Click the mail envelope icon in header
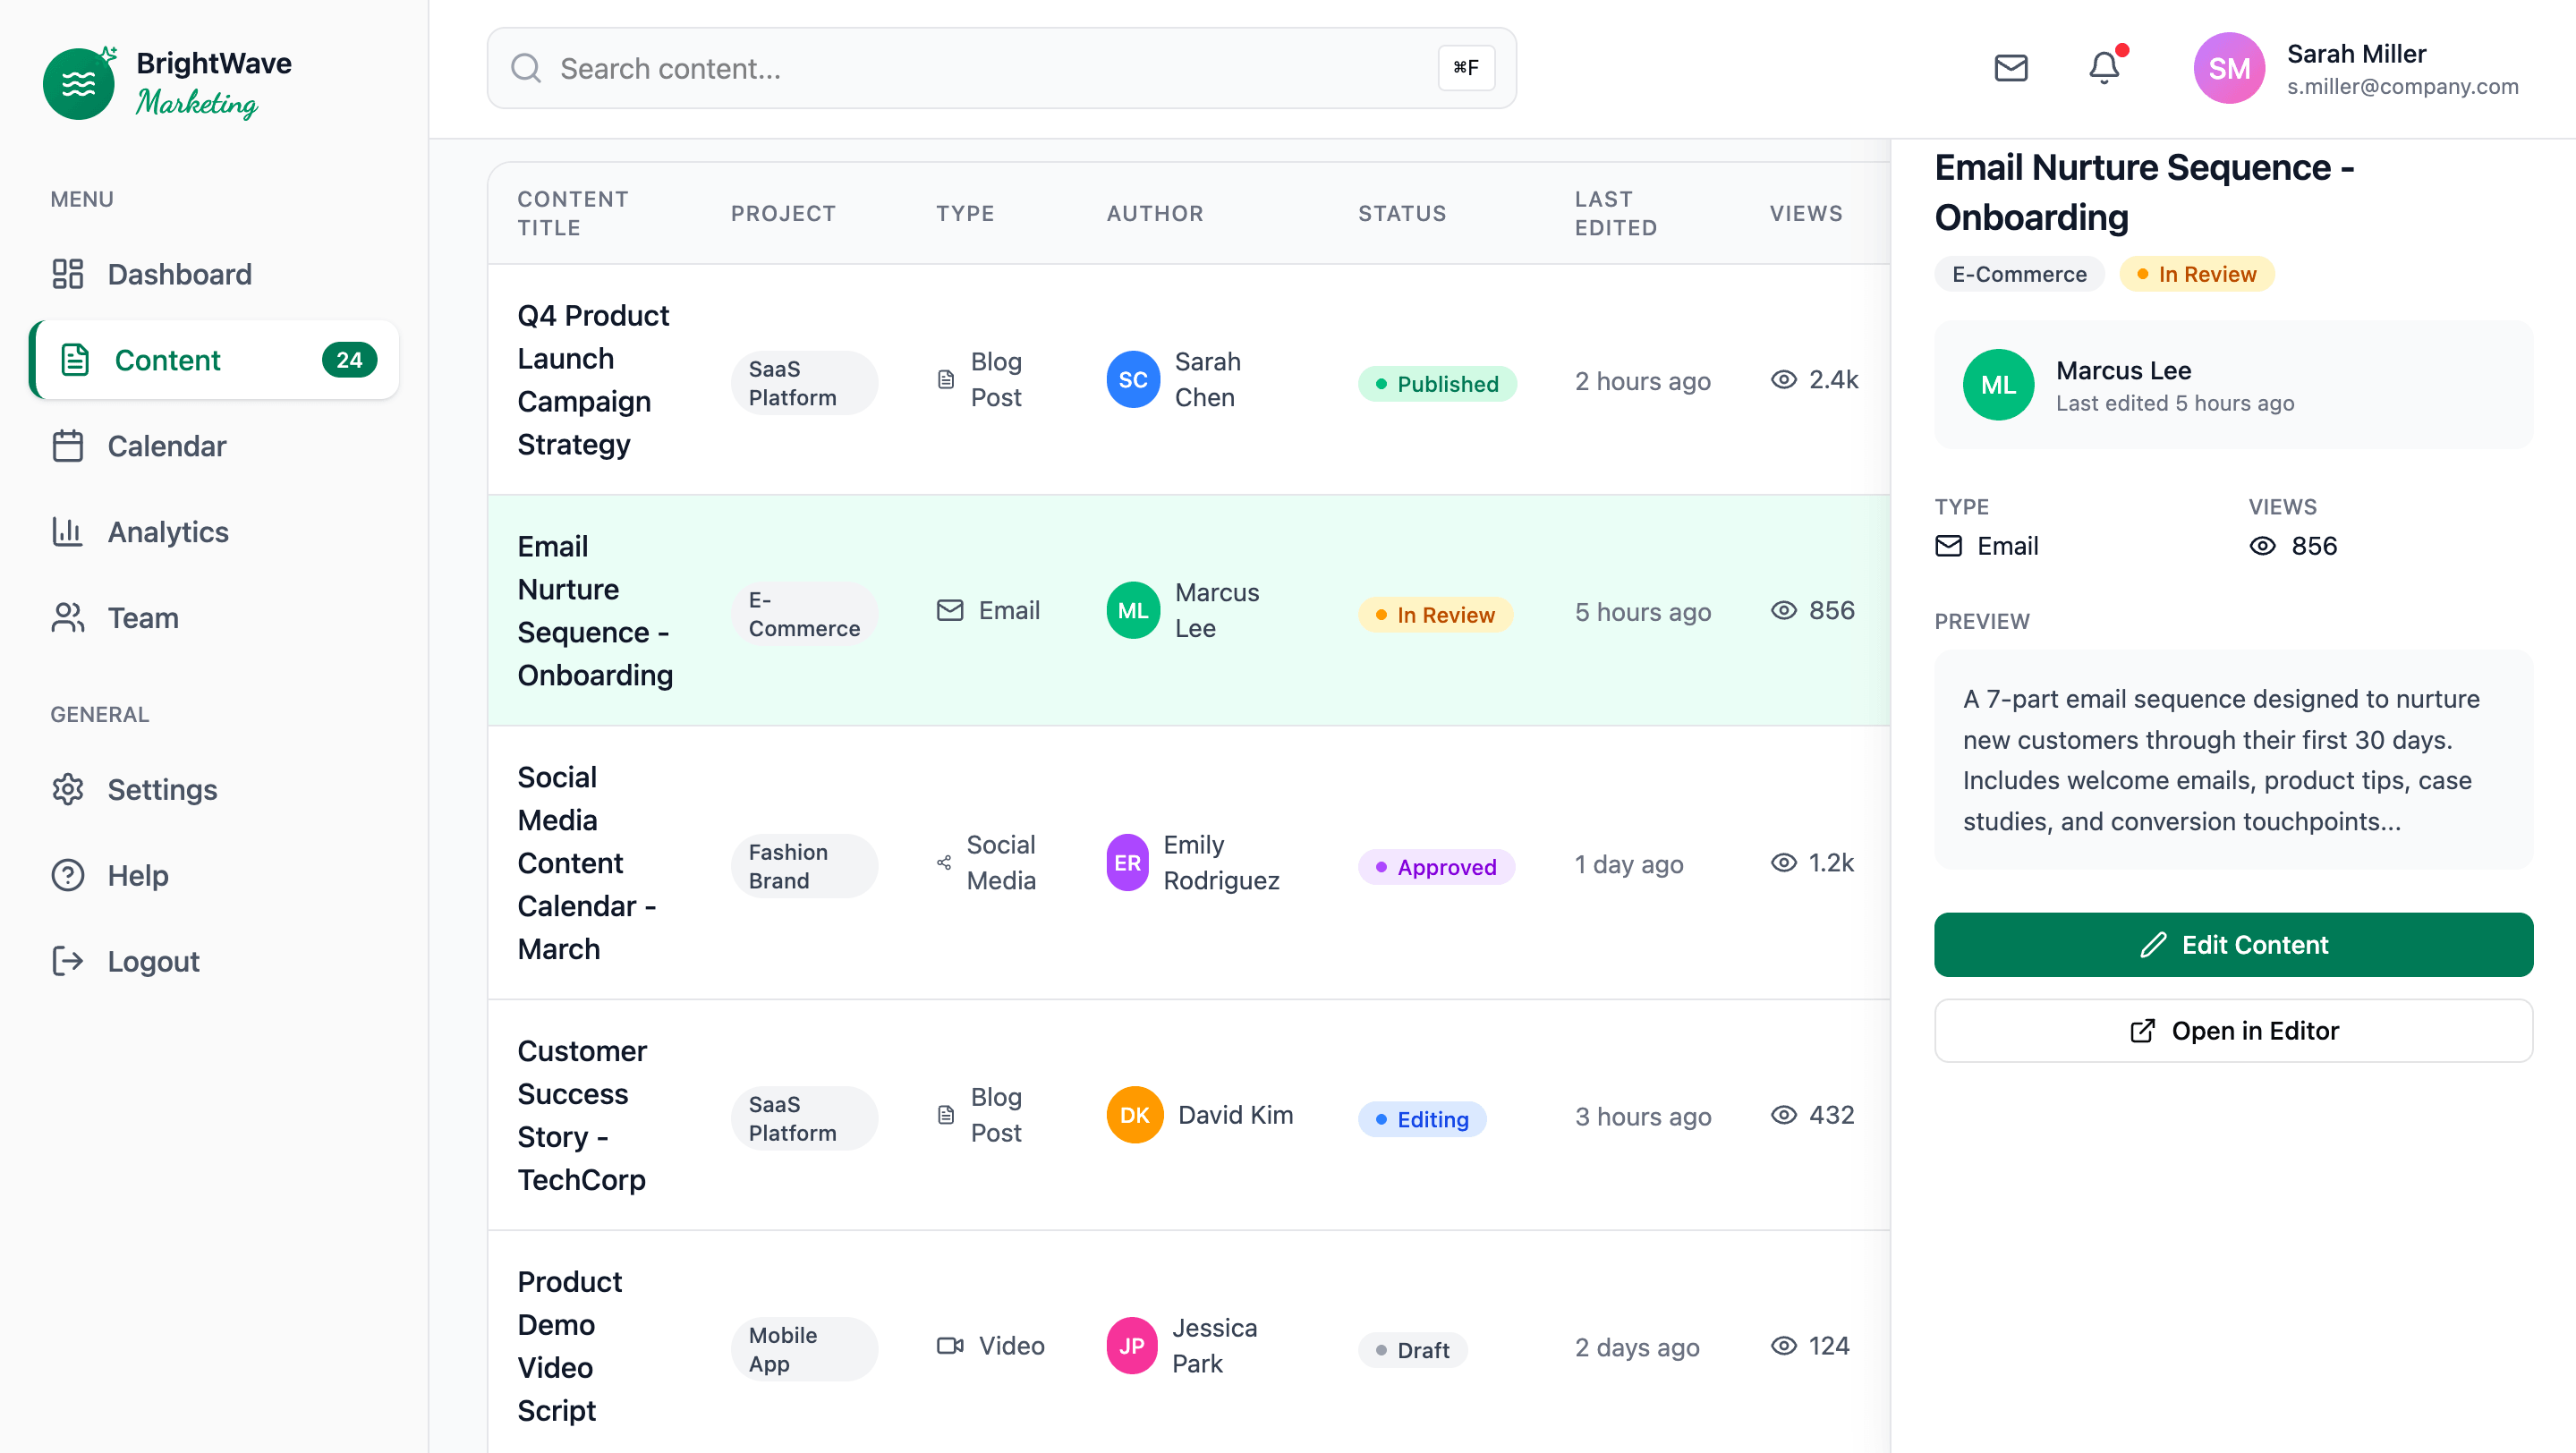Screen dimensions: 2576x1453 point(2010,68)
